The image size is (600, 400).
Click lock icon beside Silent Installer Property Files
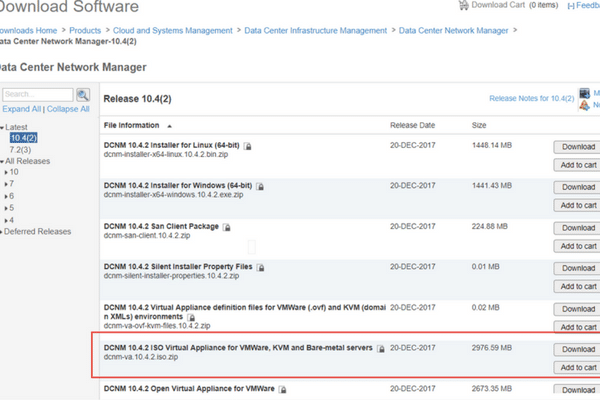pyautogui.click(x=261, y=268)
